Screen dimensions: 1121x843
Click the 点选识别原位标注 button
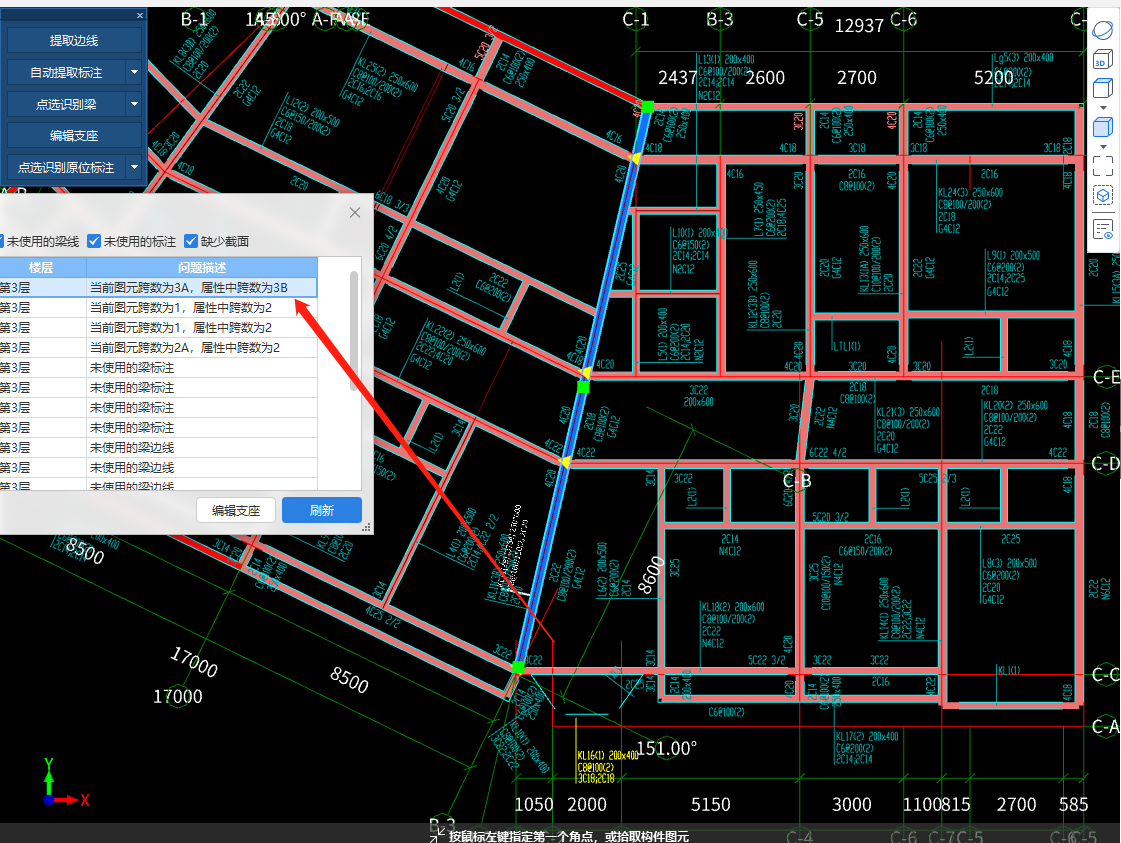(x=66, y=167)
